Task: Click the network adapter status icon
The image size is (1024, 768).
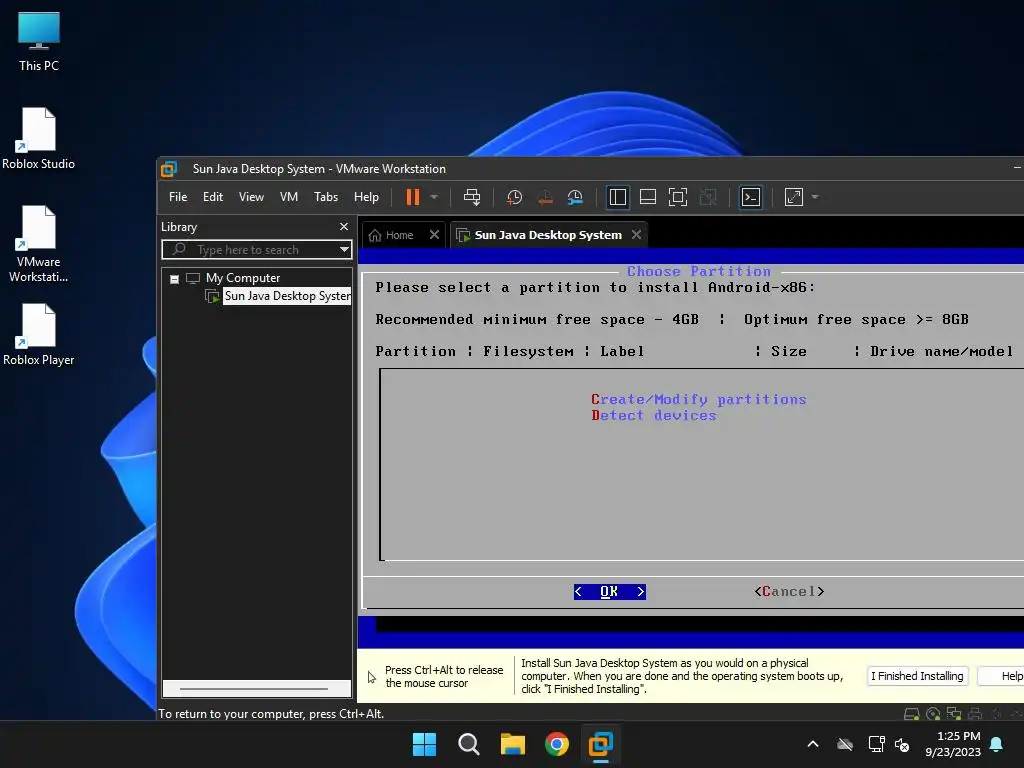Action: point(954,714)
